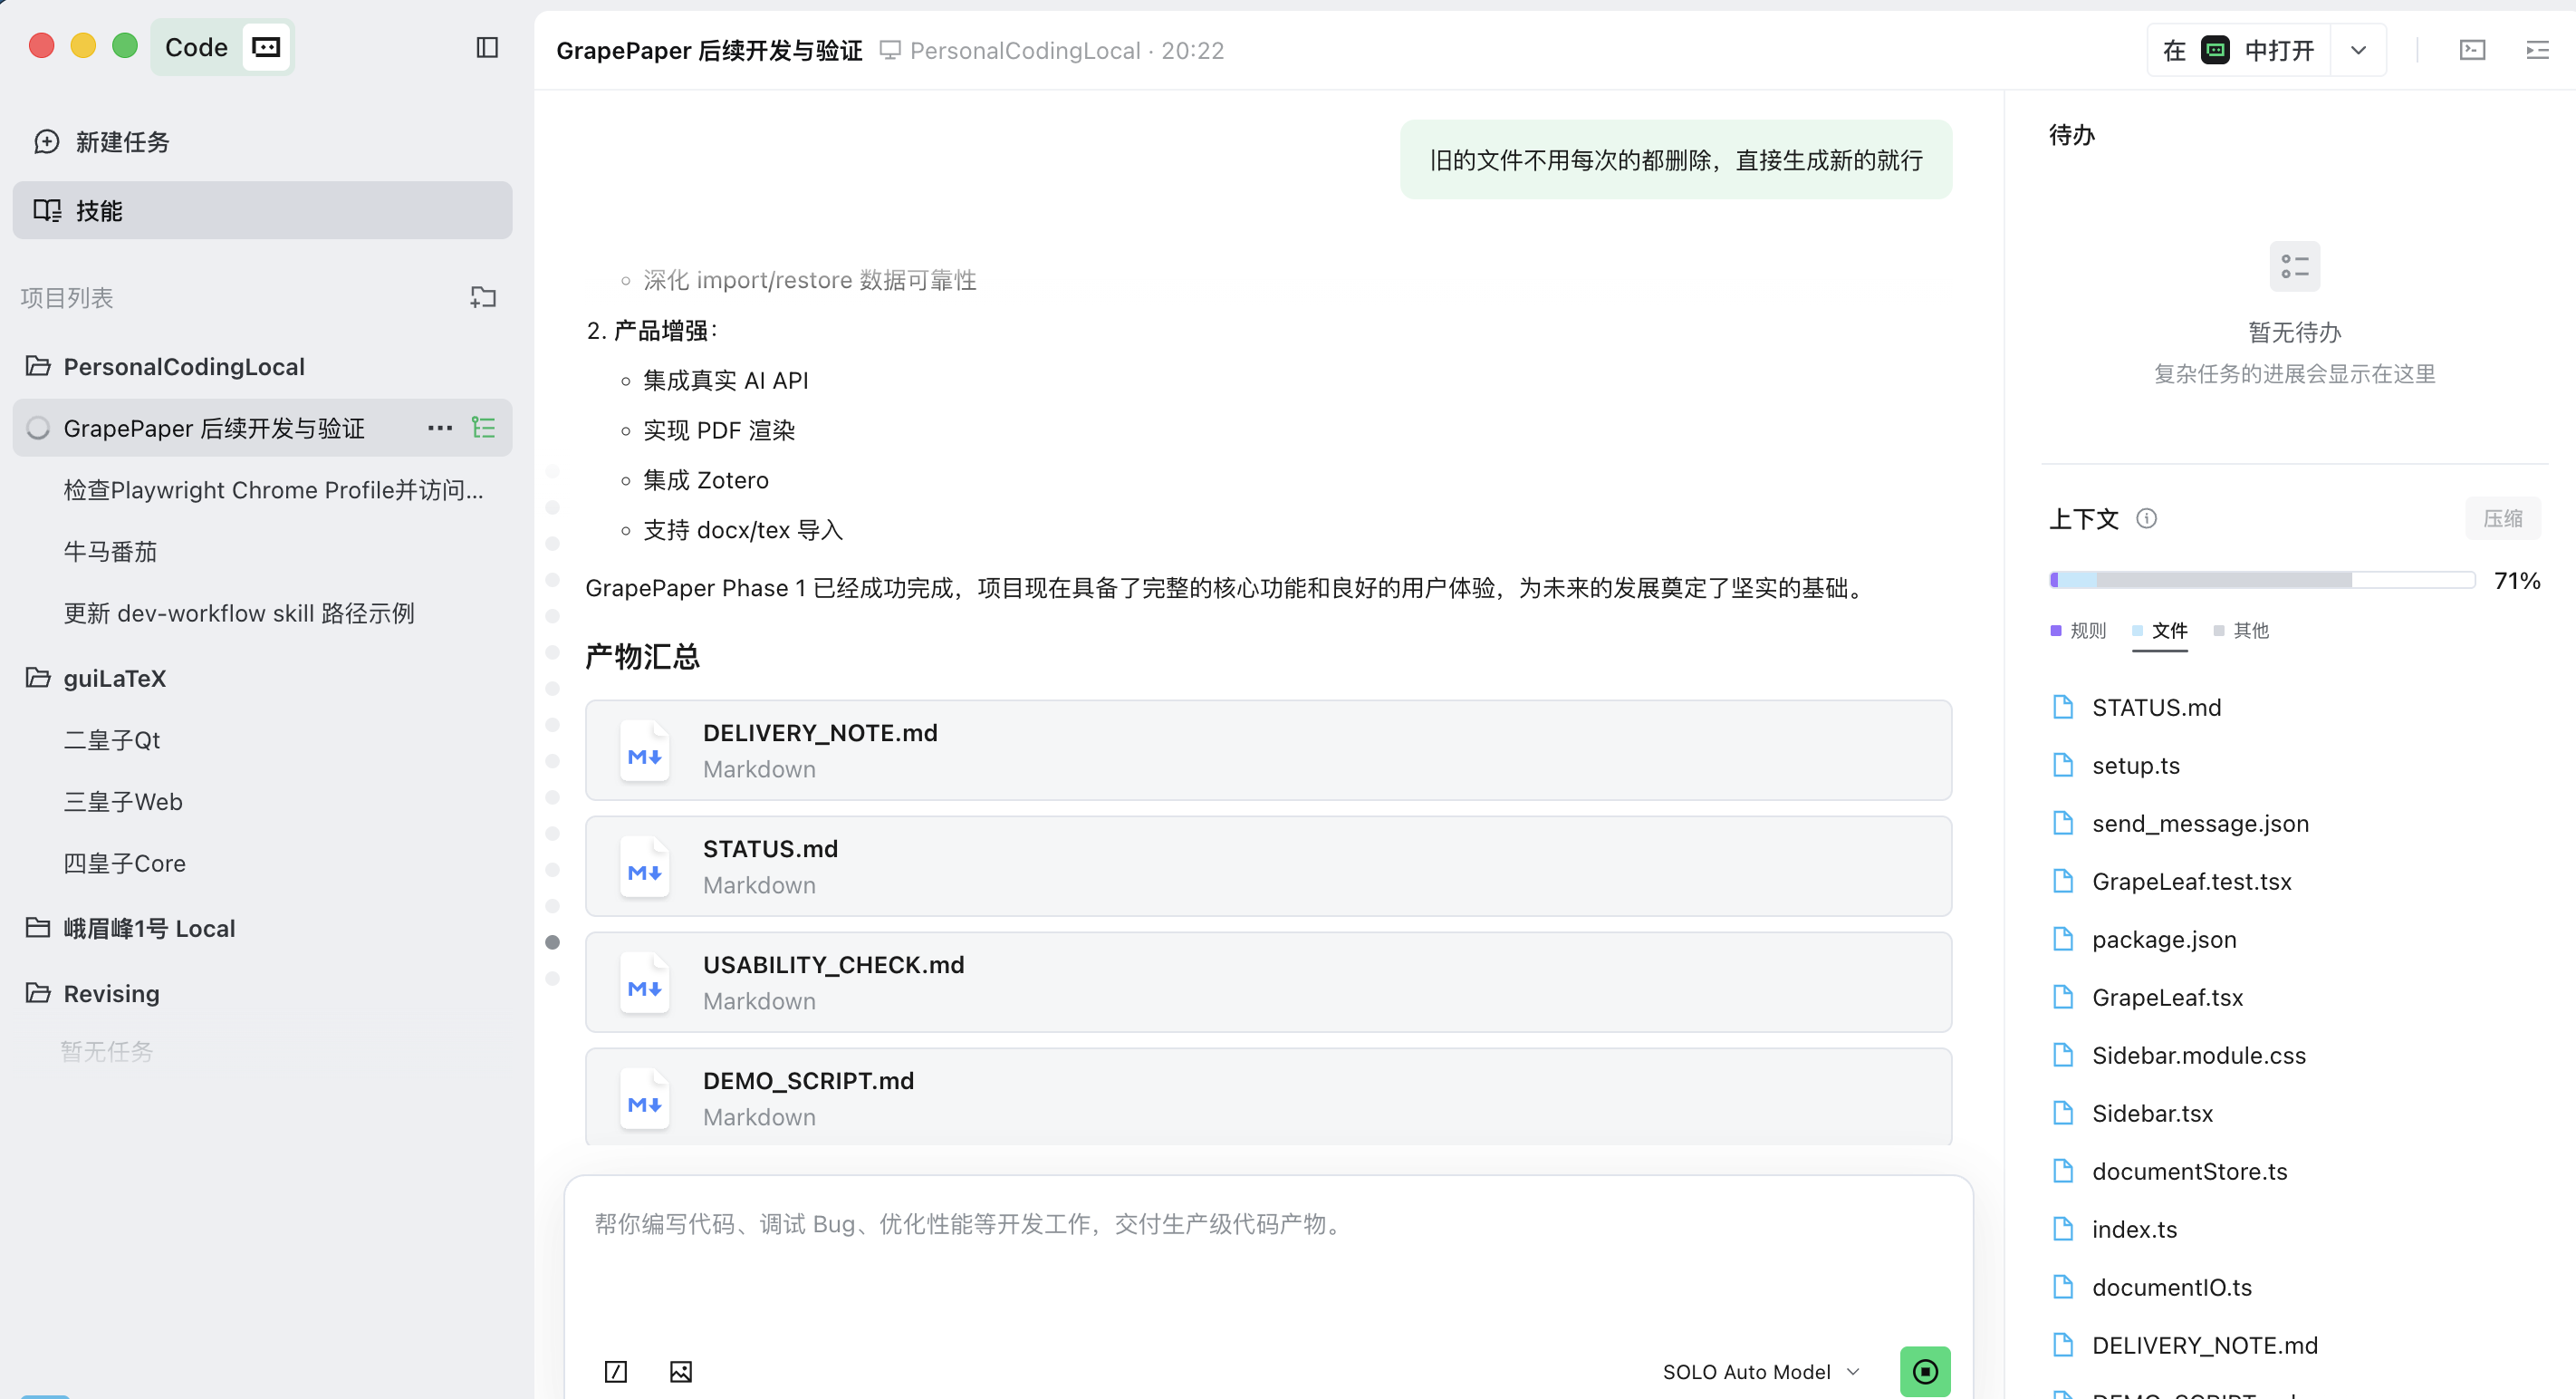Toggle the left sidebar panel icon

(x=487, y=47)
